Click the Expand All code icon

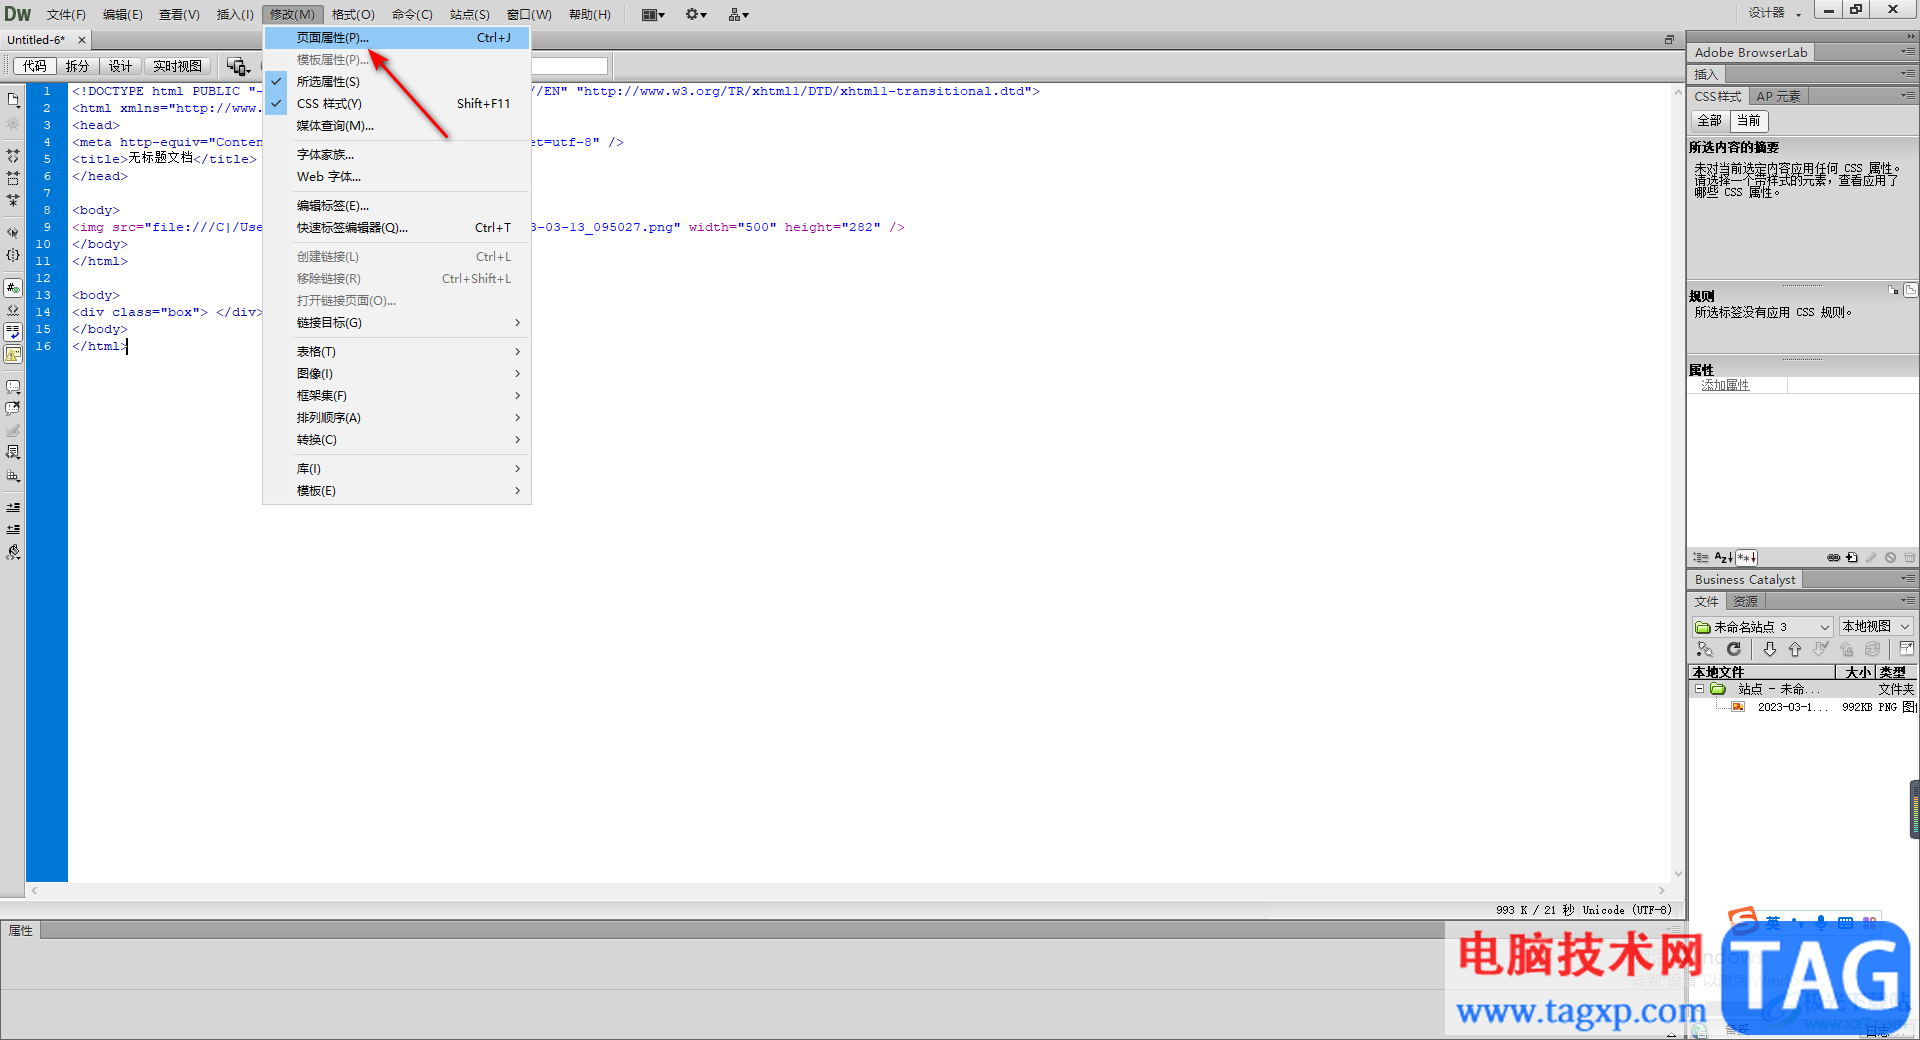point(13,200)
